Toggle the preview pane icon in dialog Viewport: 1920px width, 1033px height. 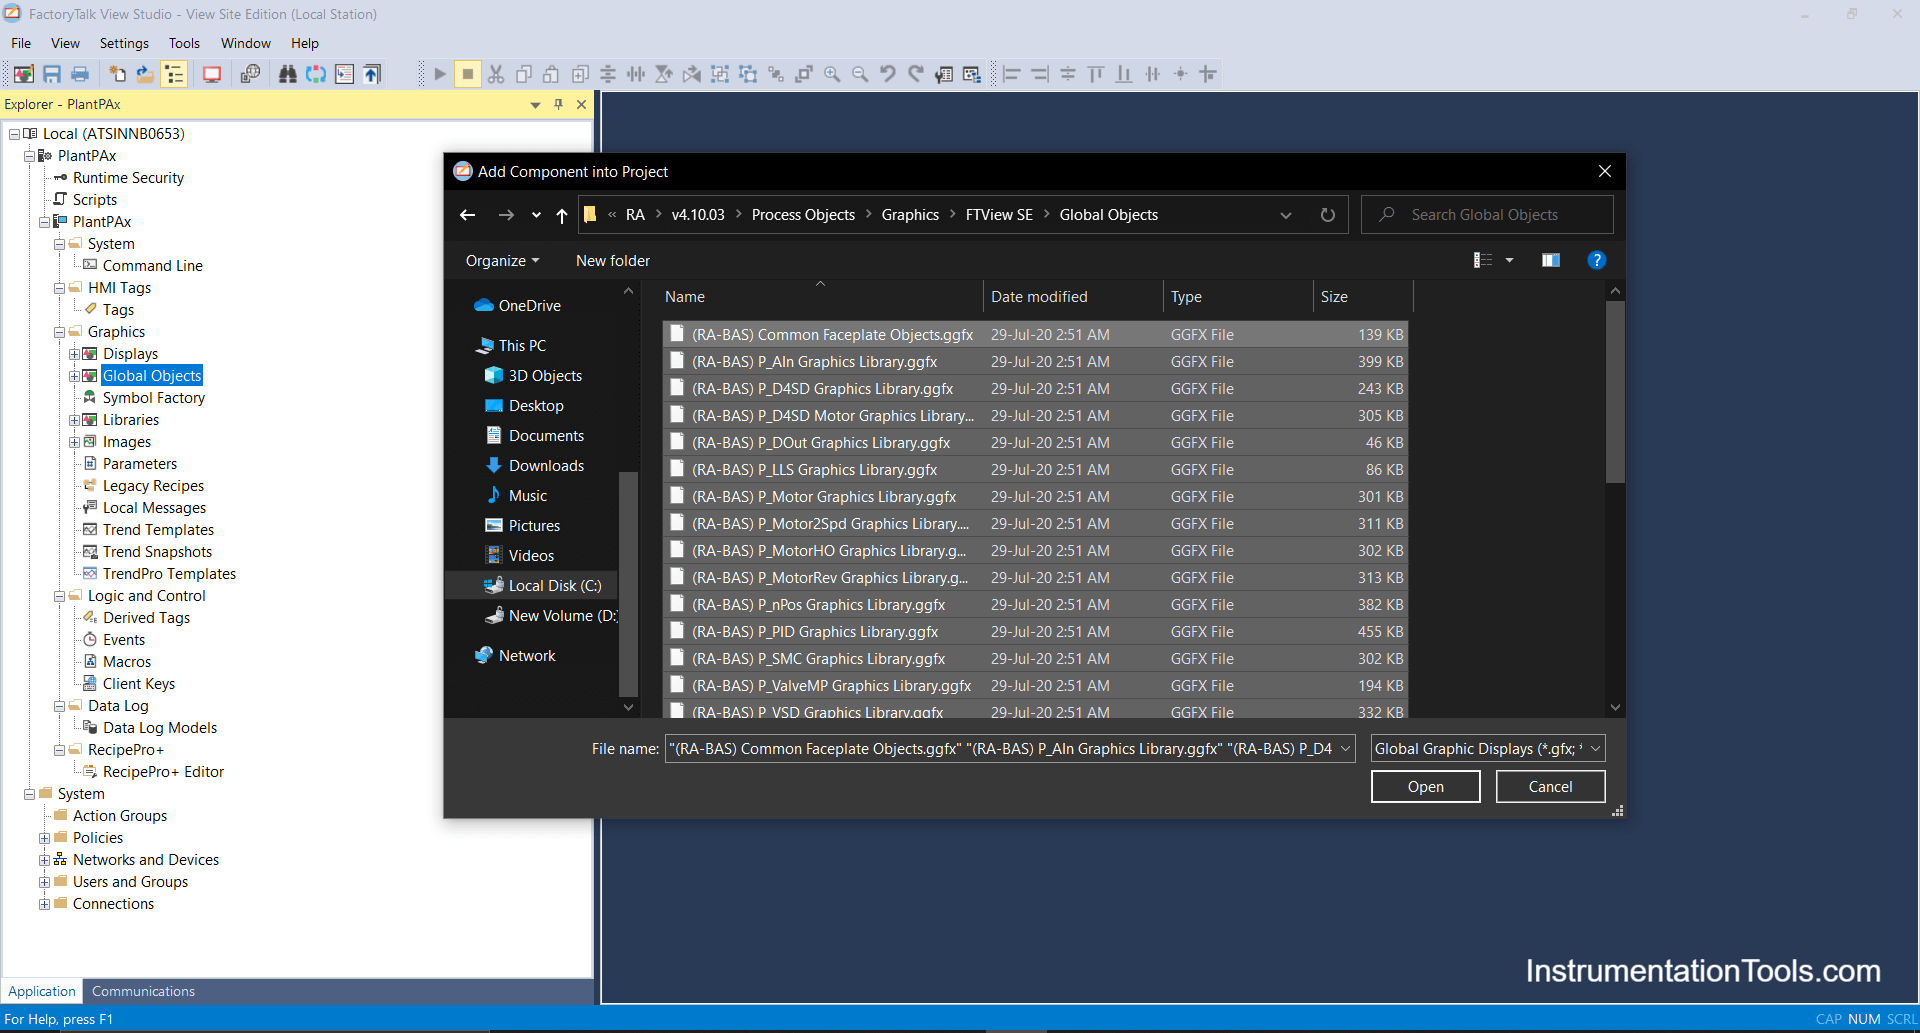point(1551,260)
